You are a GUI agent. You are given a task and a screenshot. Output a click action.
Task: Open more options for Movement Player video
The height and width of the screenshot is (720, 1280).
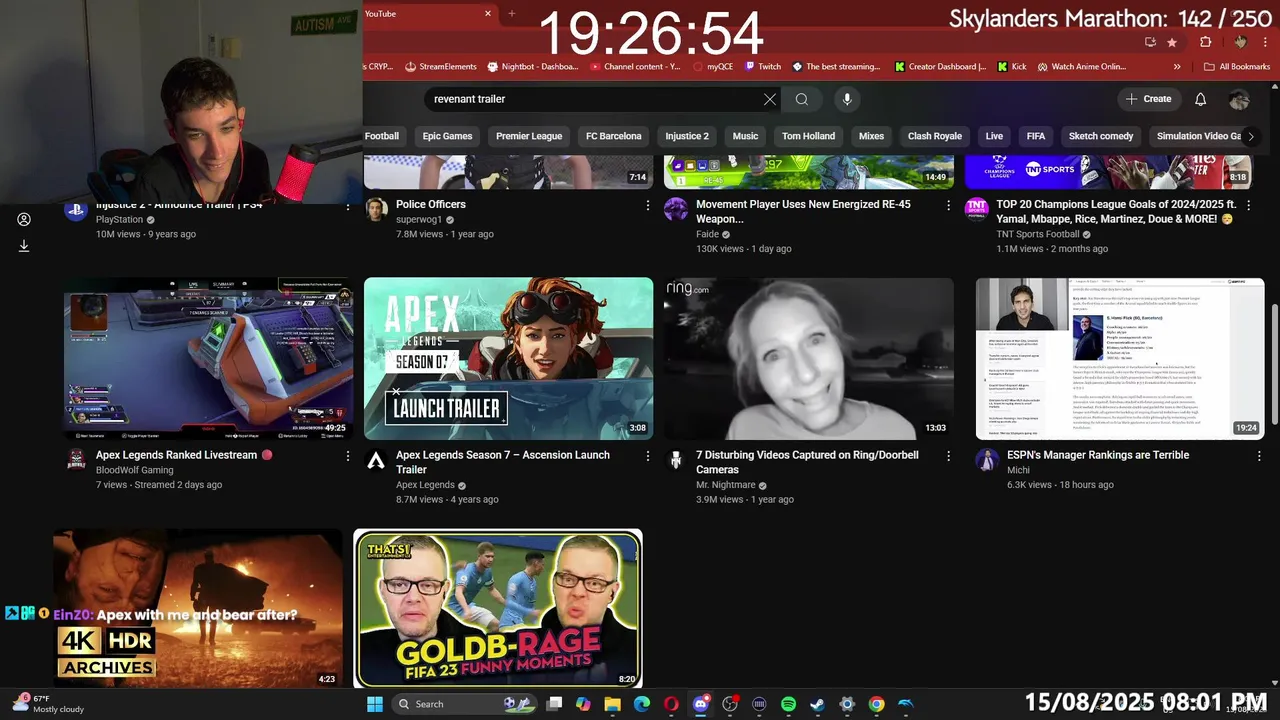pos(948,205)
